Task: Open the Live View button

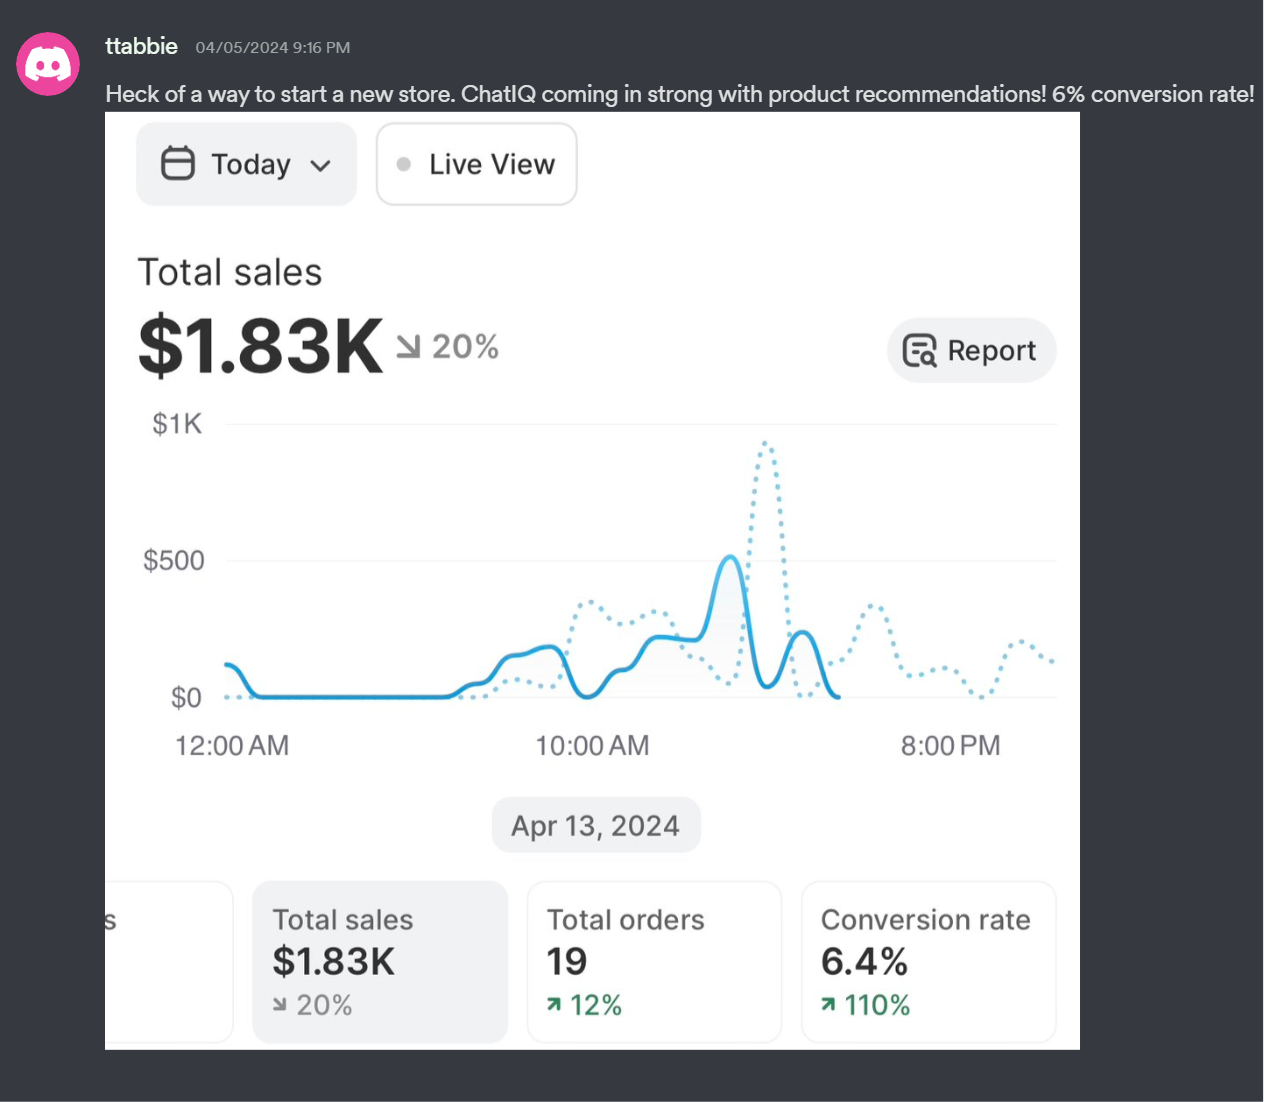Action: coord(477,164)
